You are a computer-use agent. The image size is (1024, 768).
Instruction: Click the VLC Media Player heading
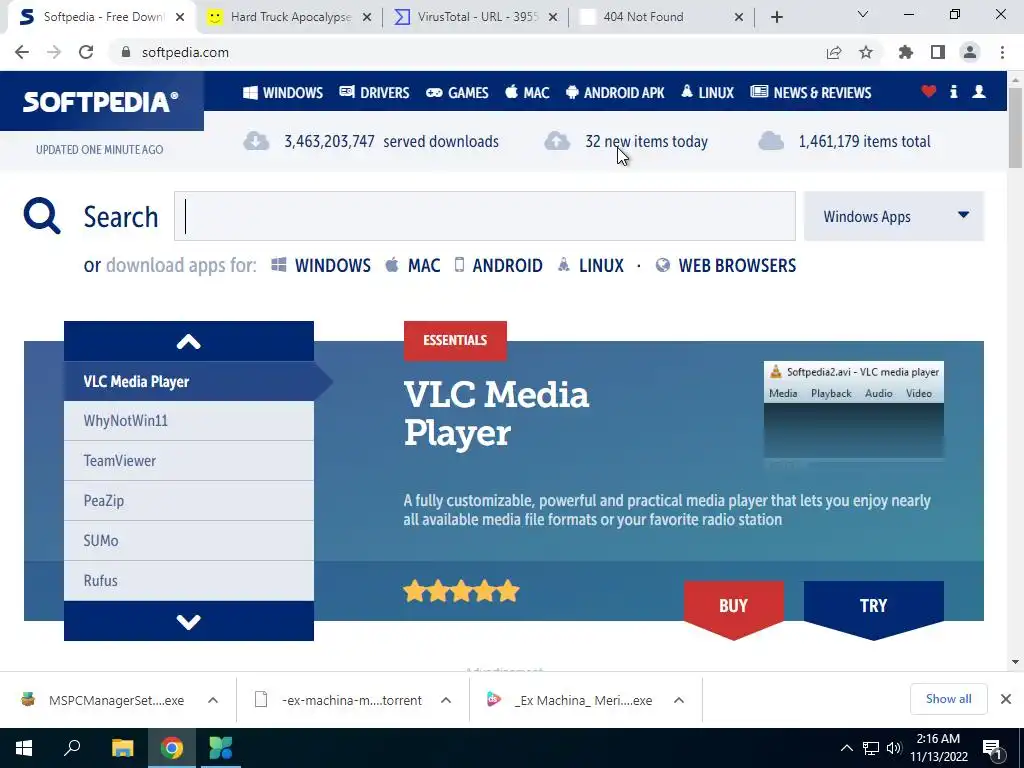[496, 413]
